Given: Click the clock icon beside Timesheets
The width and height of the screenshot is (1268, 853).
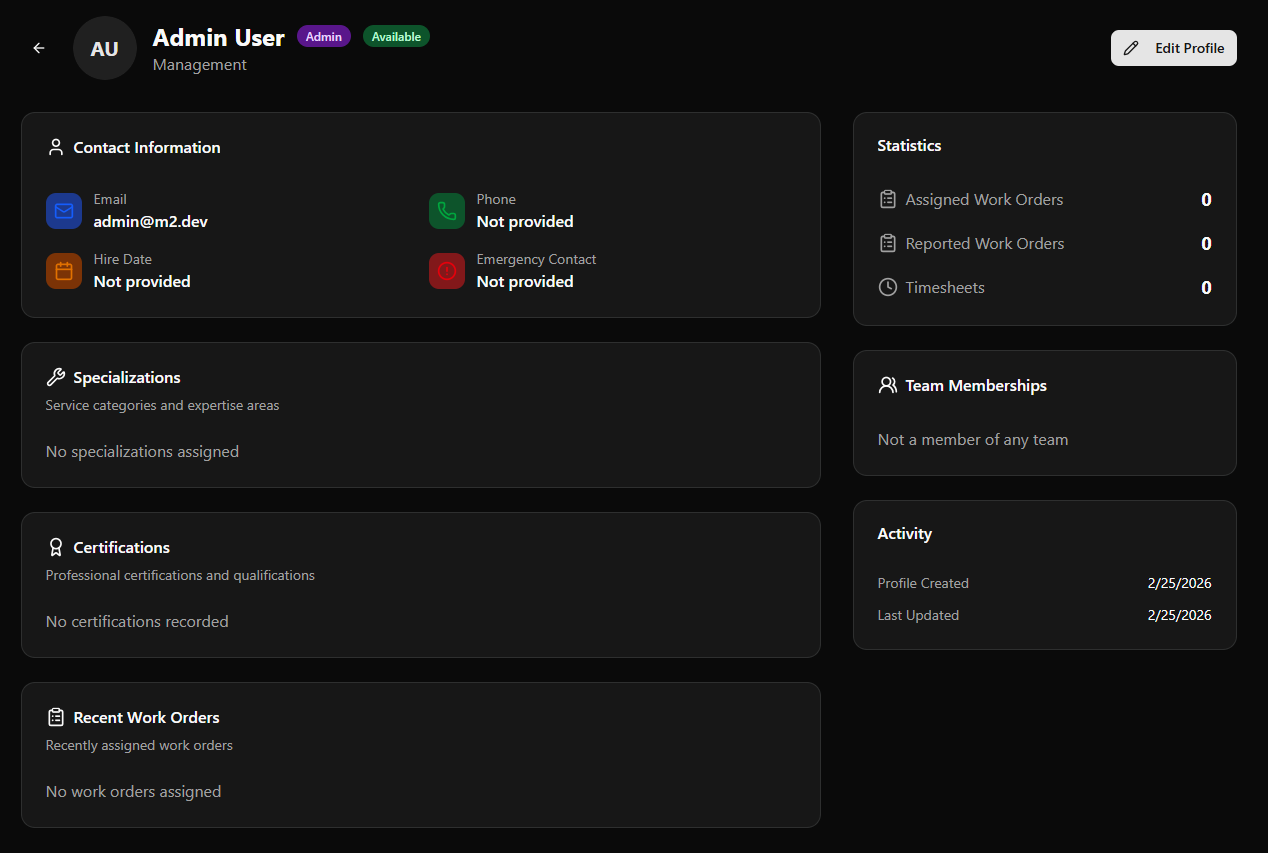Looking at the screenshot, I should (887, 287).
